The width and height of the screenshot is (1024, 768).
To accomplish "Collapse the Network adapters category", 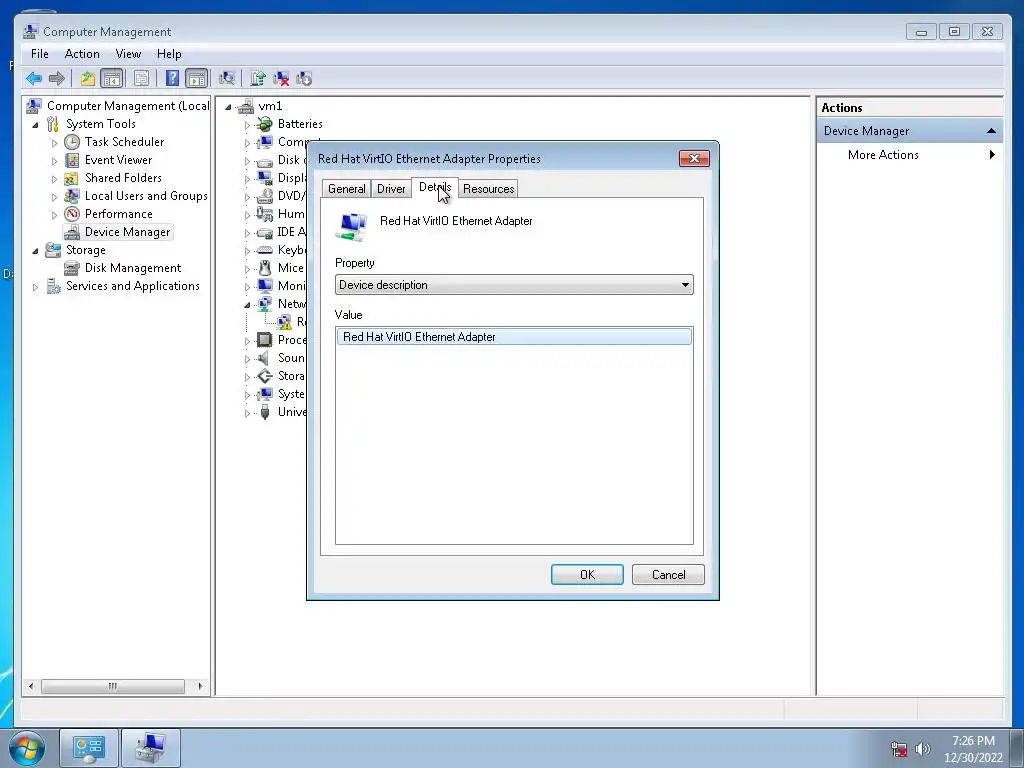I will (247, 304).
